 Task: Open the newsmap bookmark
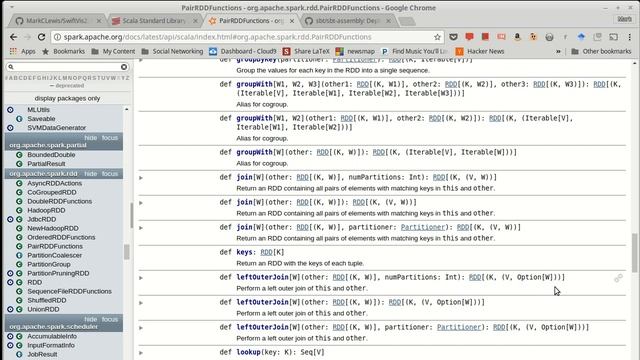click(x=355, y=51)
